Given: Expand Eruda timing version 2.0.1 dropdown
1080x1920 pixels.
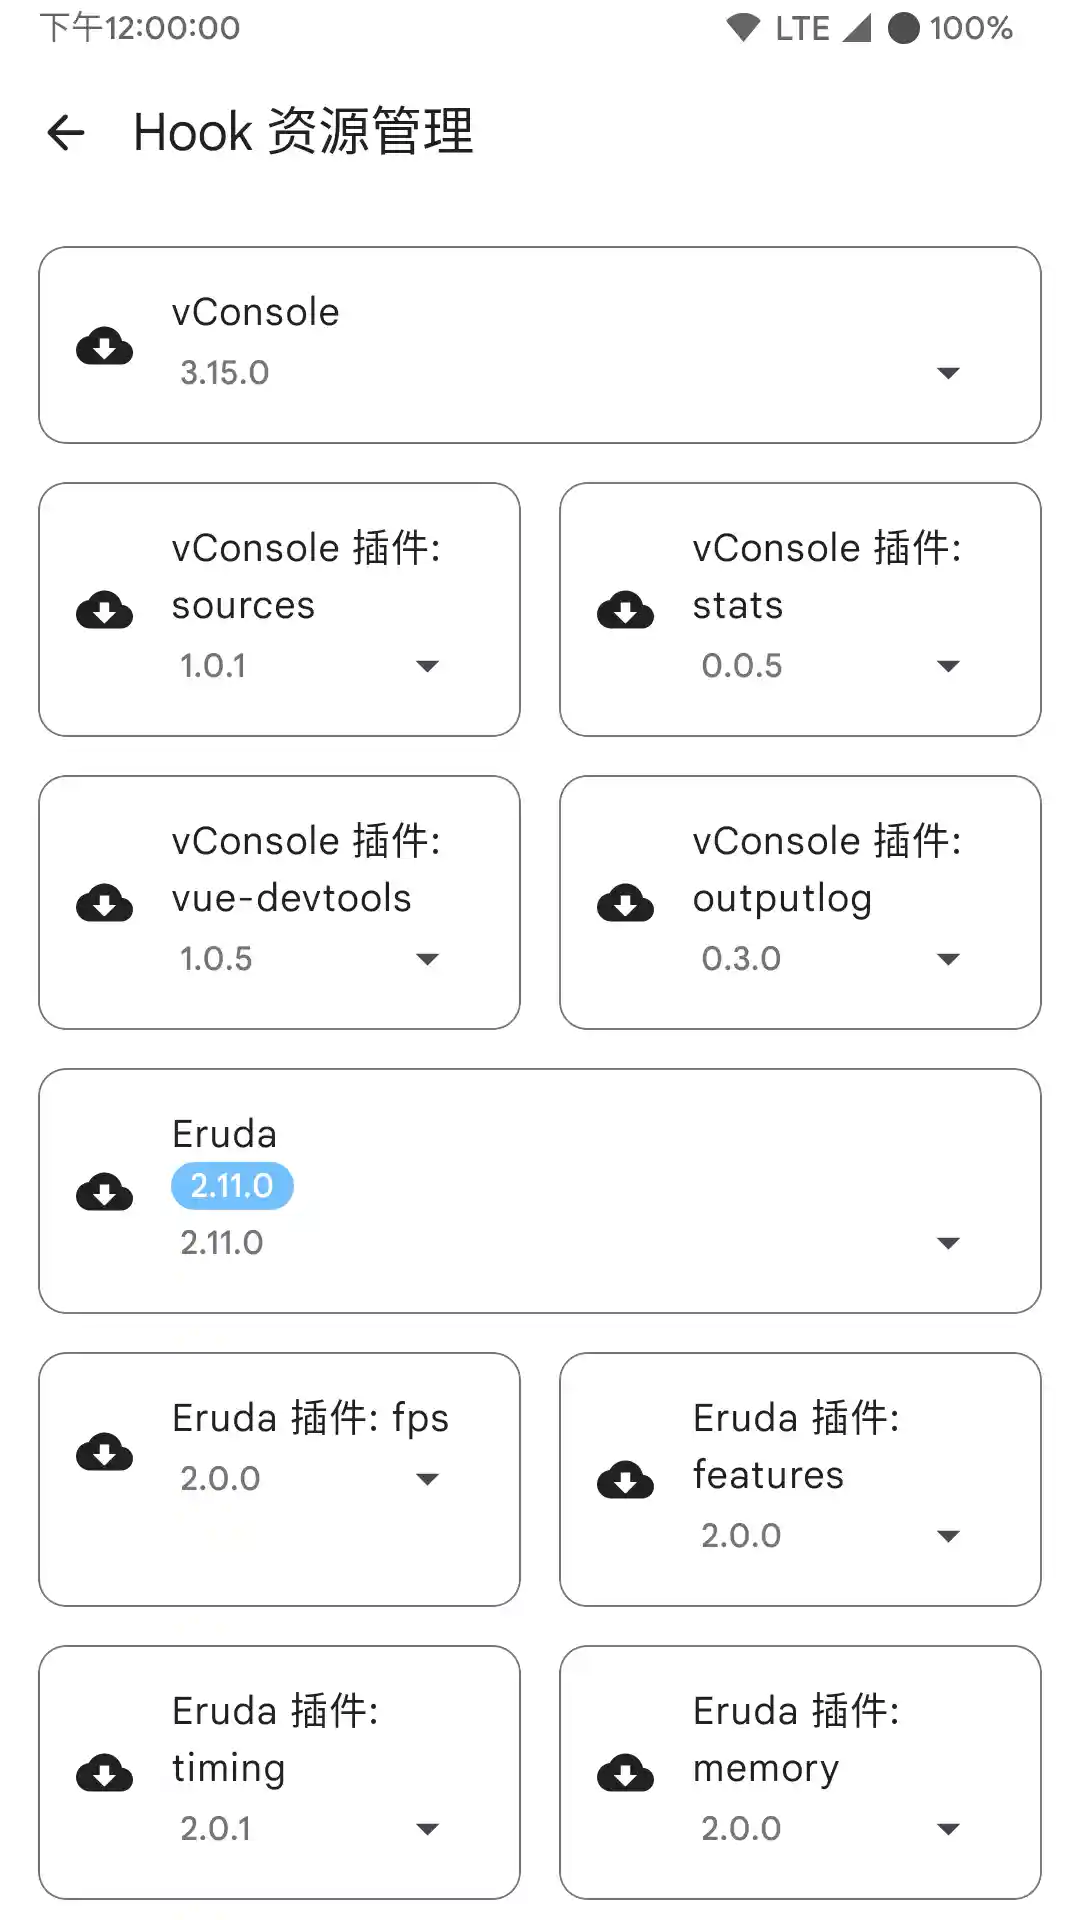Looking at the screenshot, I should click(427, 1829).
